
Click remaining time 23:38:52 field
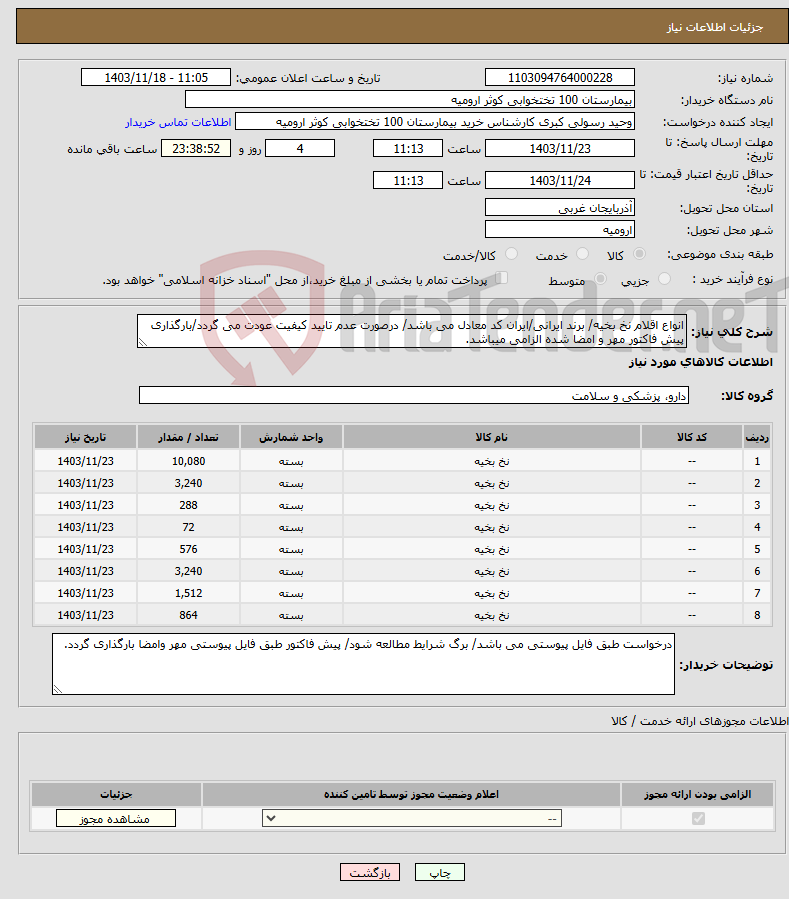click(x=196, y=148)
